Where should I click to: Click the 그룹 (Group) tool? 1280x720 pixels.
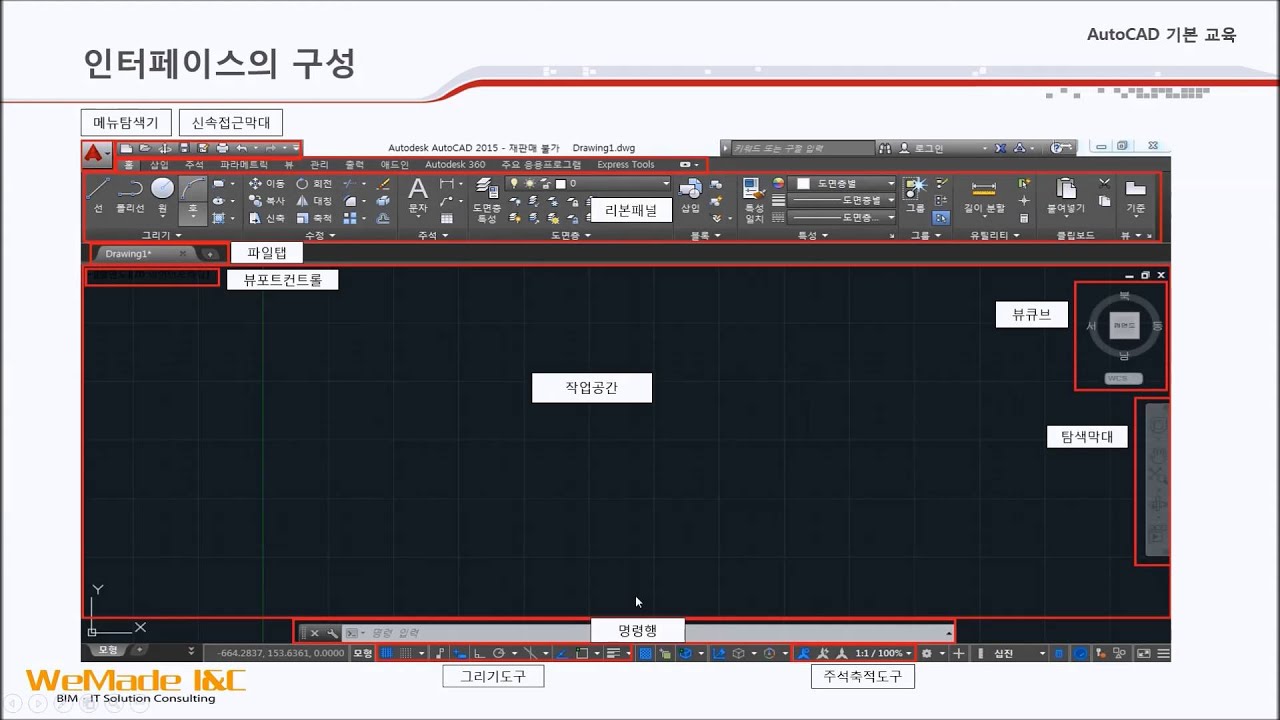[915, 196]
